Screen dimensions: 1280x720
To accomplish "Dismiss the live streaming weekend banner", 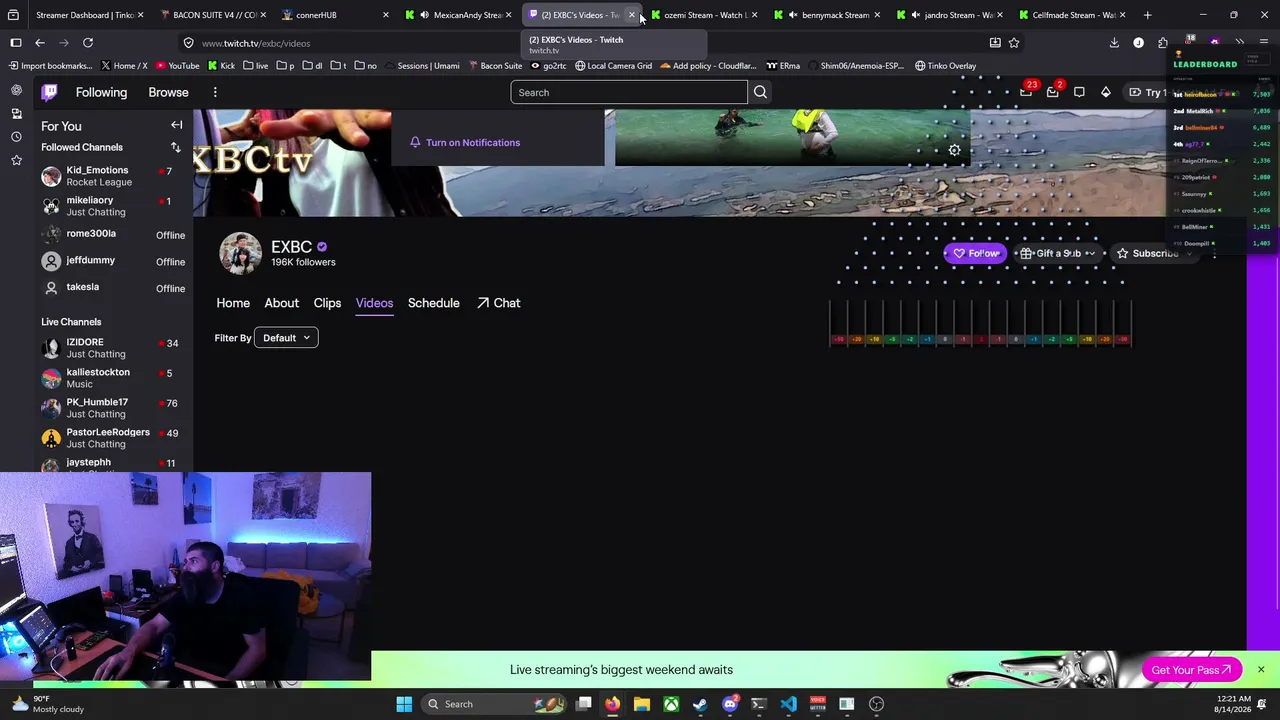I will coord(1261,669).
